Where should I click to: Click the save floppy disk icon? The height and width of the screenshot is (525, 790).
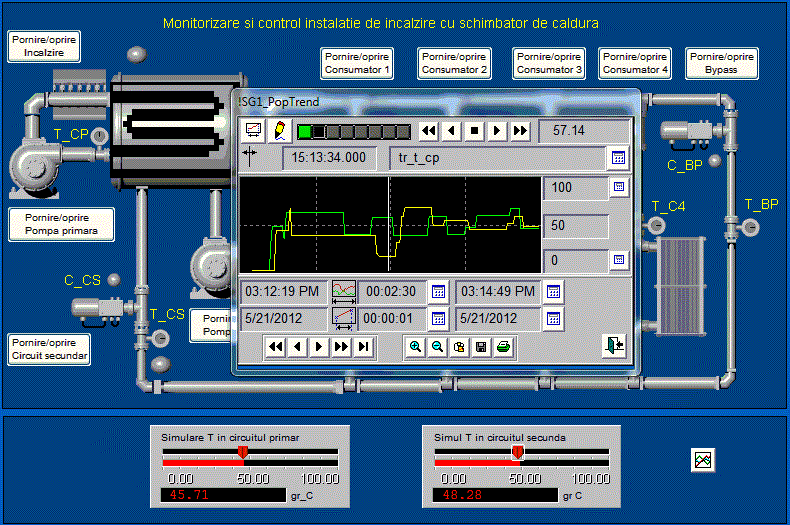tap(481, 347)
